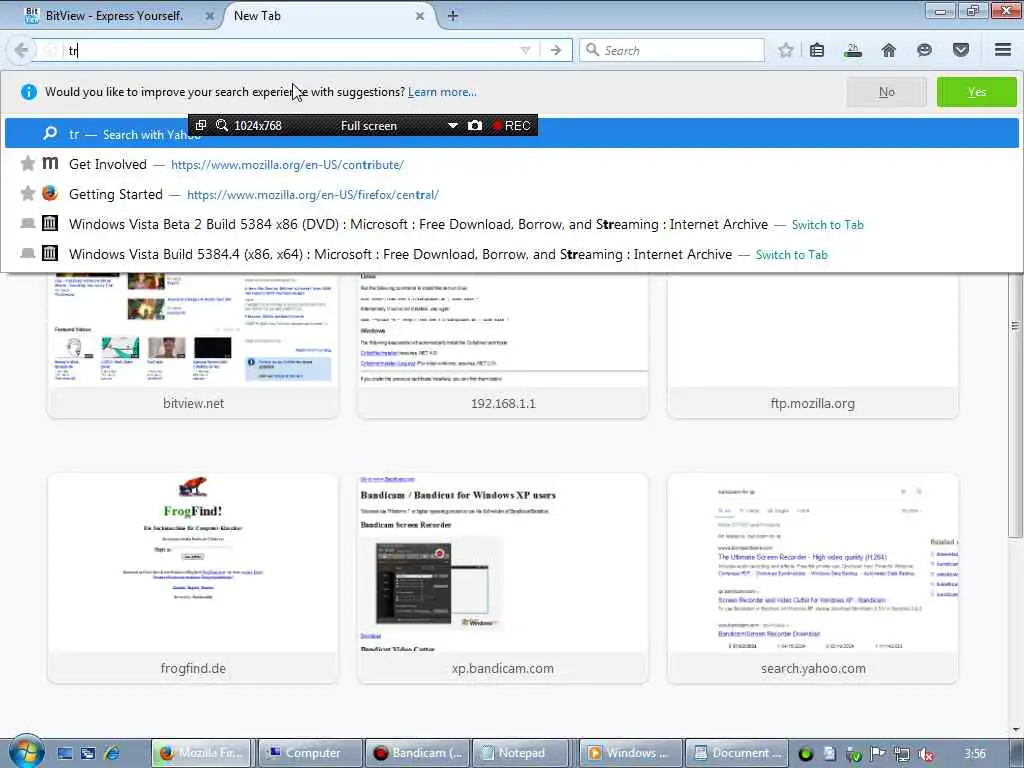Screen dimensions: 1024x768
Task: Click the taskbar clock showing 3:56
Action: [974, 754]
